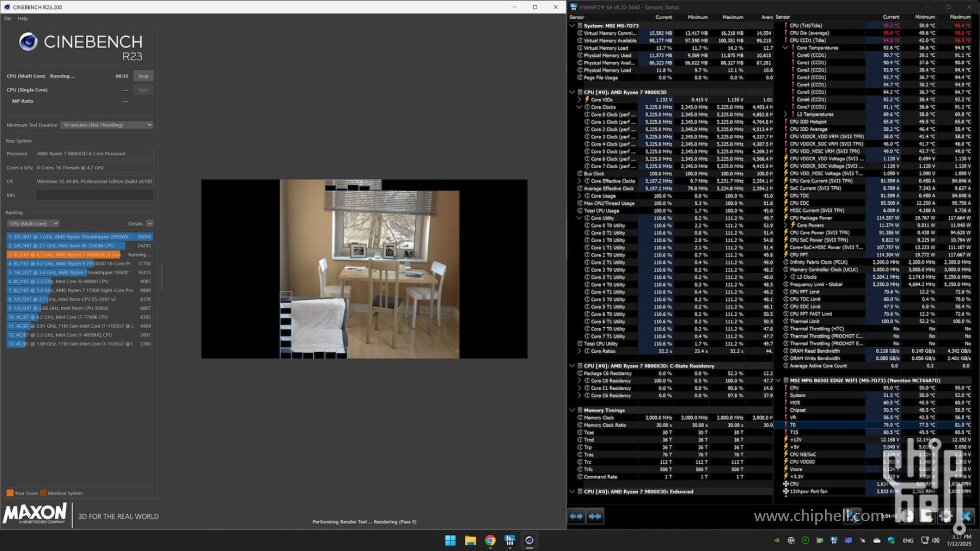Screen dimensions: 980x551
Task: Select the Intel Xeon W-3265M ranking row
Action: 79,246
